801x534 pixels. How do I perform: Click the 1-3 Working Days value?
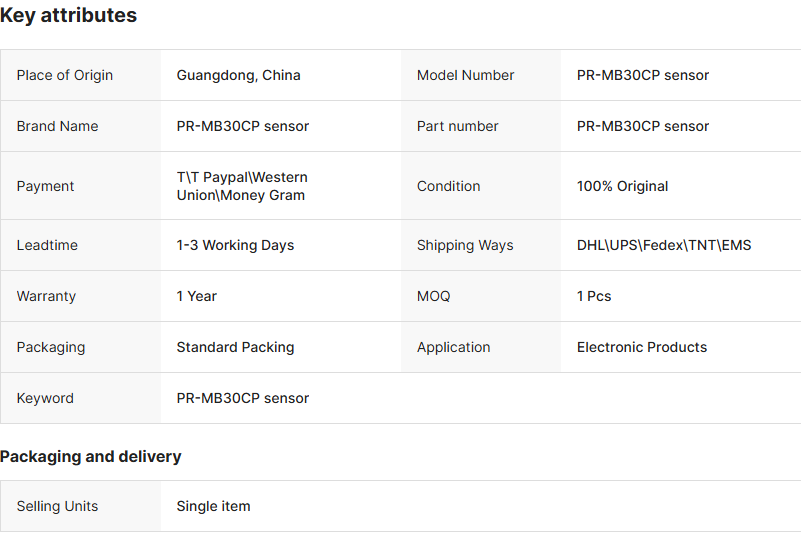click(x=235, y=245)
